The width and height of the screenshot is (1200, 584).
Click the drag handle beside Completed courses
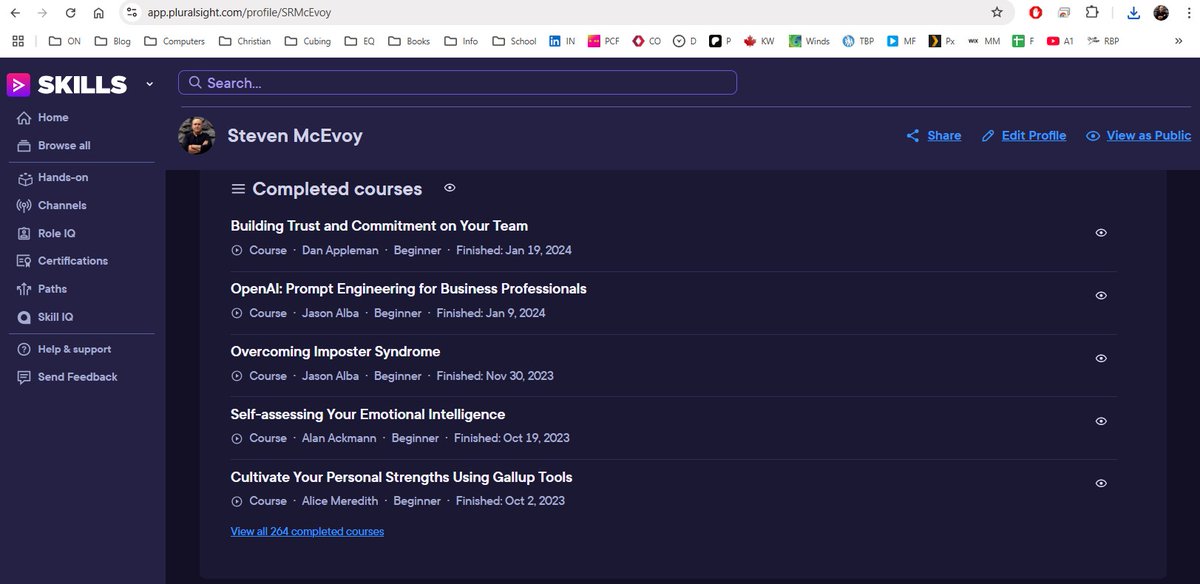pyautogui.click(x=238, y=189)
